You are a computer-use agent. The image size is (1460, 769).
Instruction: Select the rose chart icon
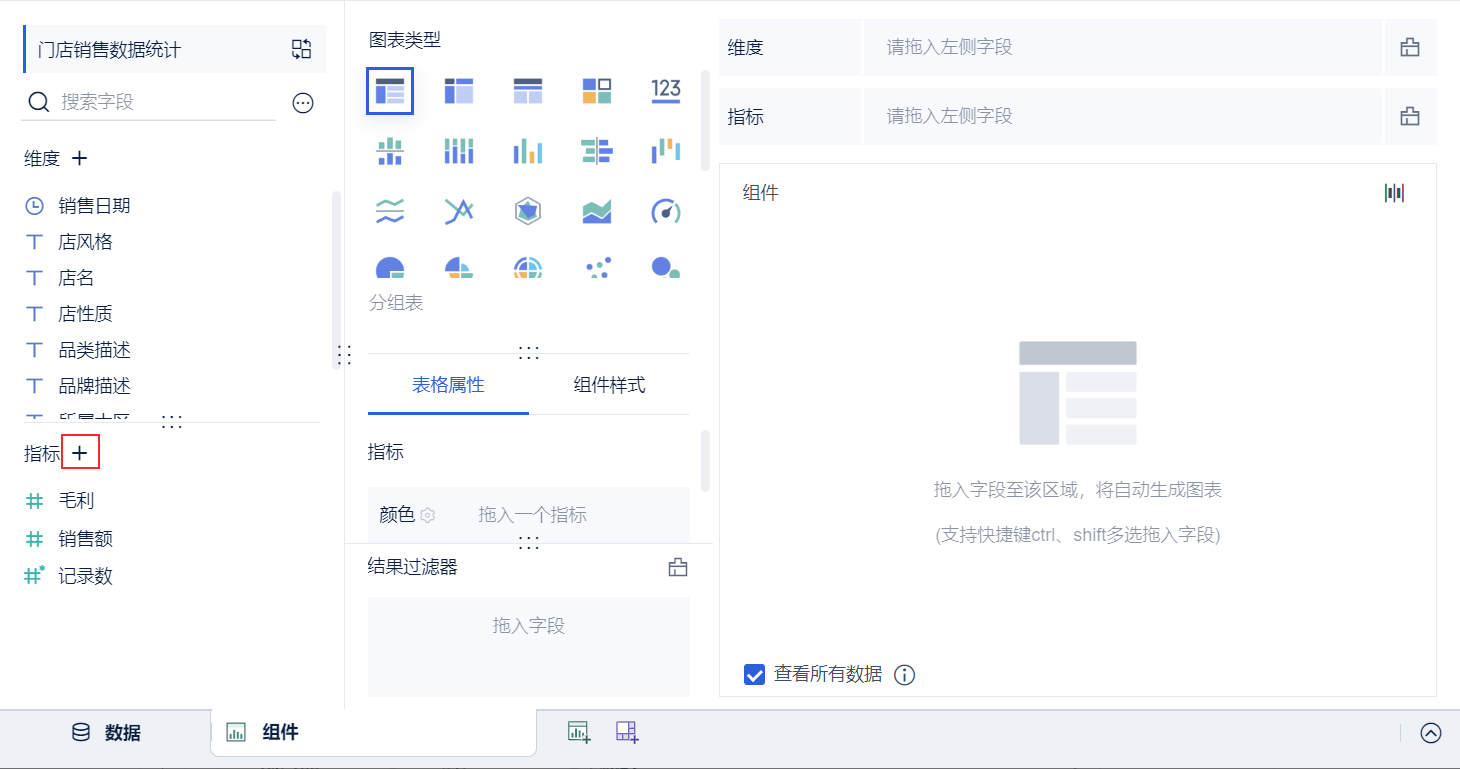click(x=459, y=267)
